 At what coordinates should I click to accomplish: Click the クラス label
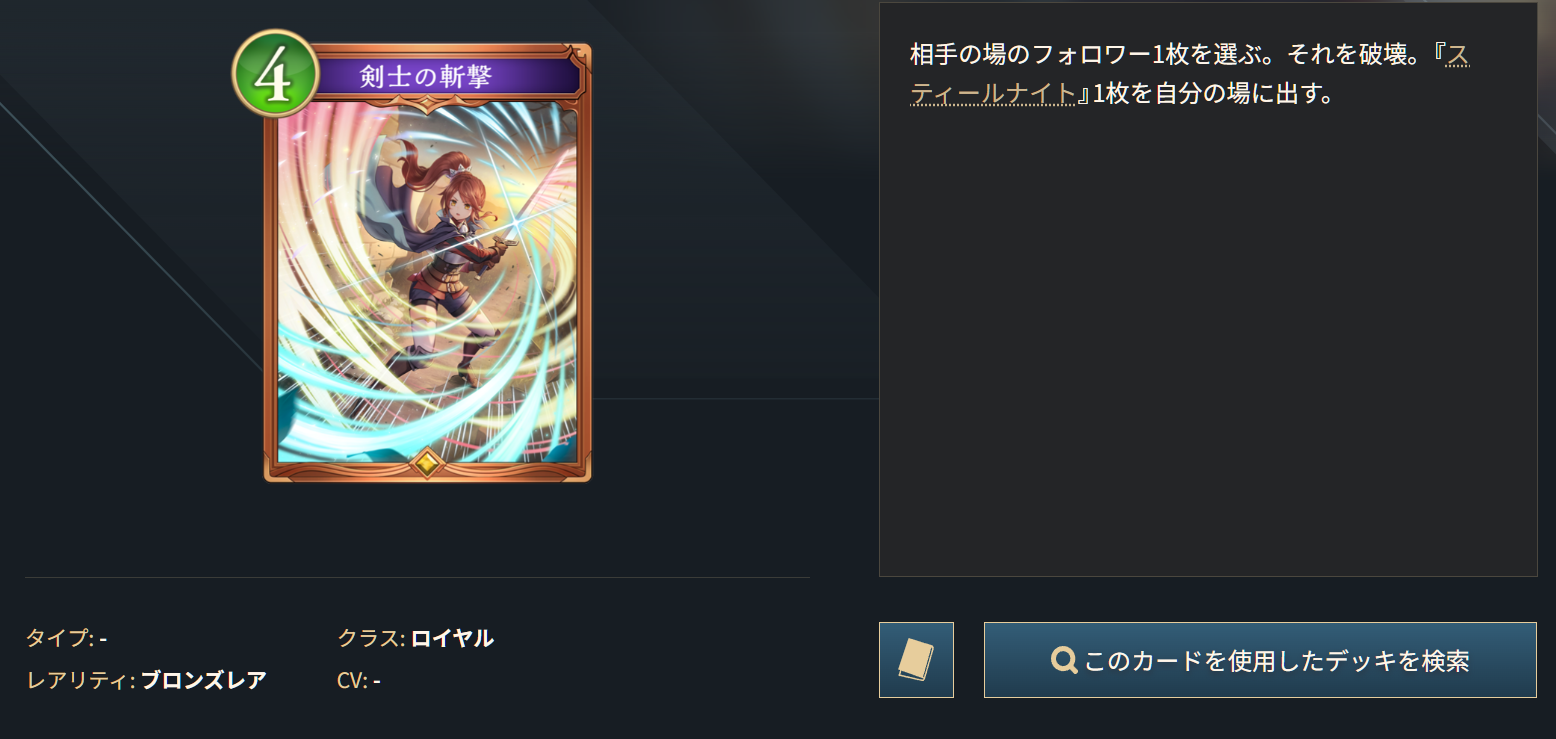[x=371, y=638]
